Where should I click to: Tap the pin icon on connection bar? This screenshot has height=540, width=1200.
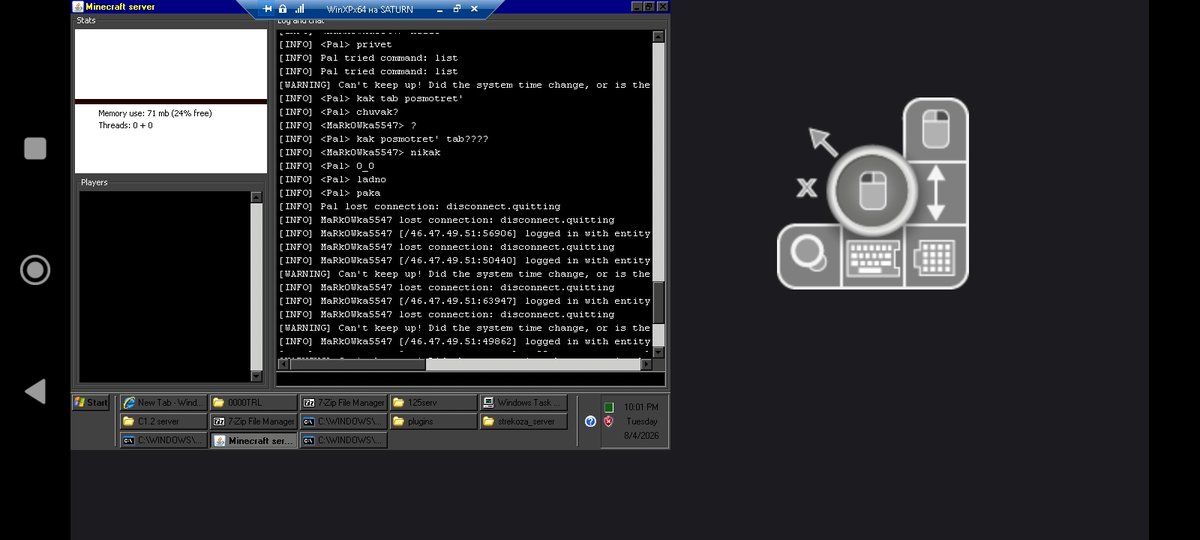[268, 8]
